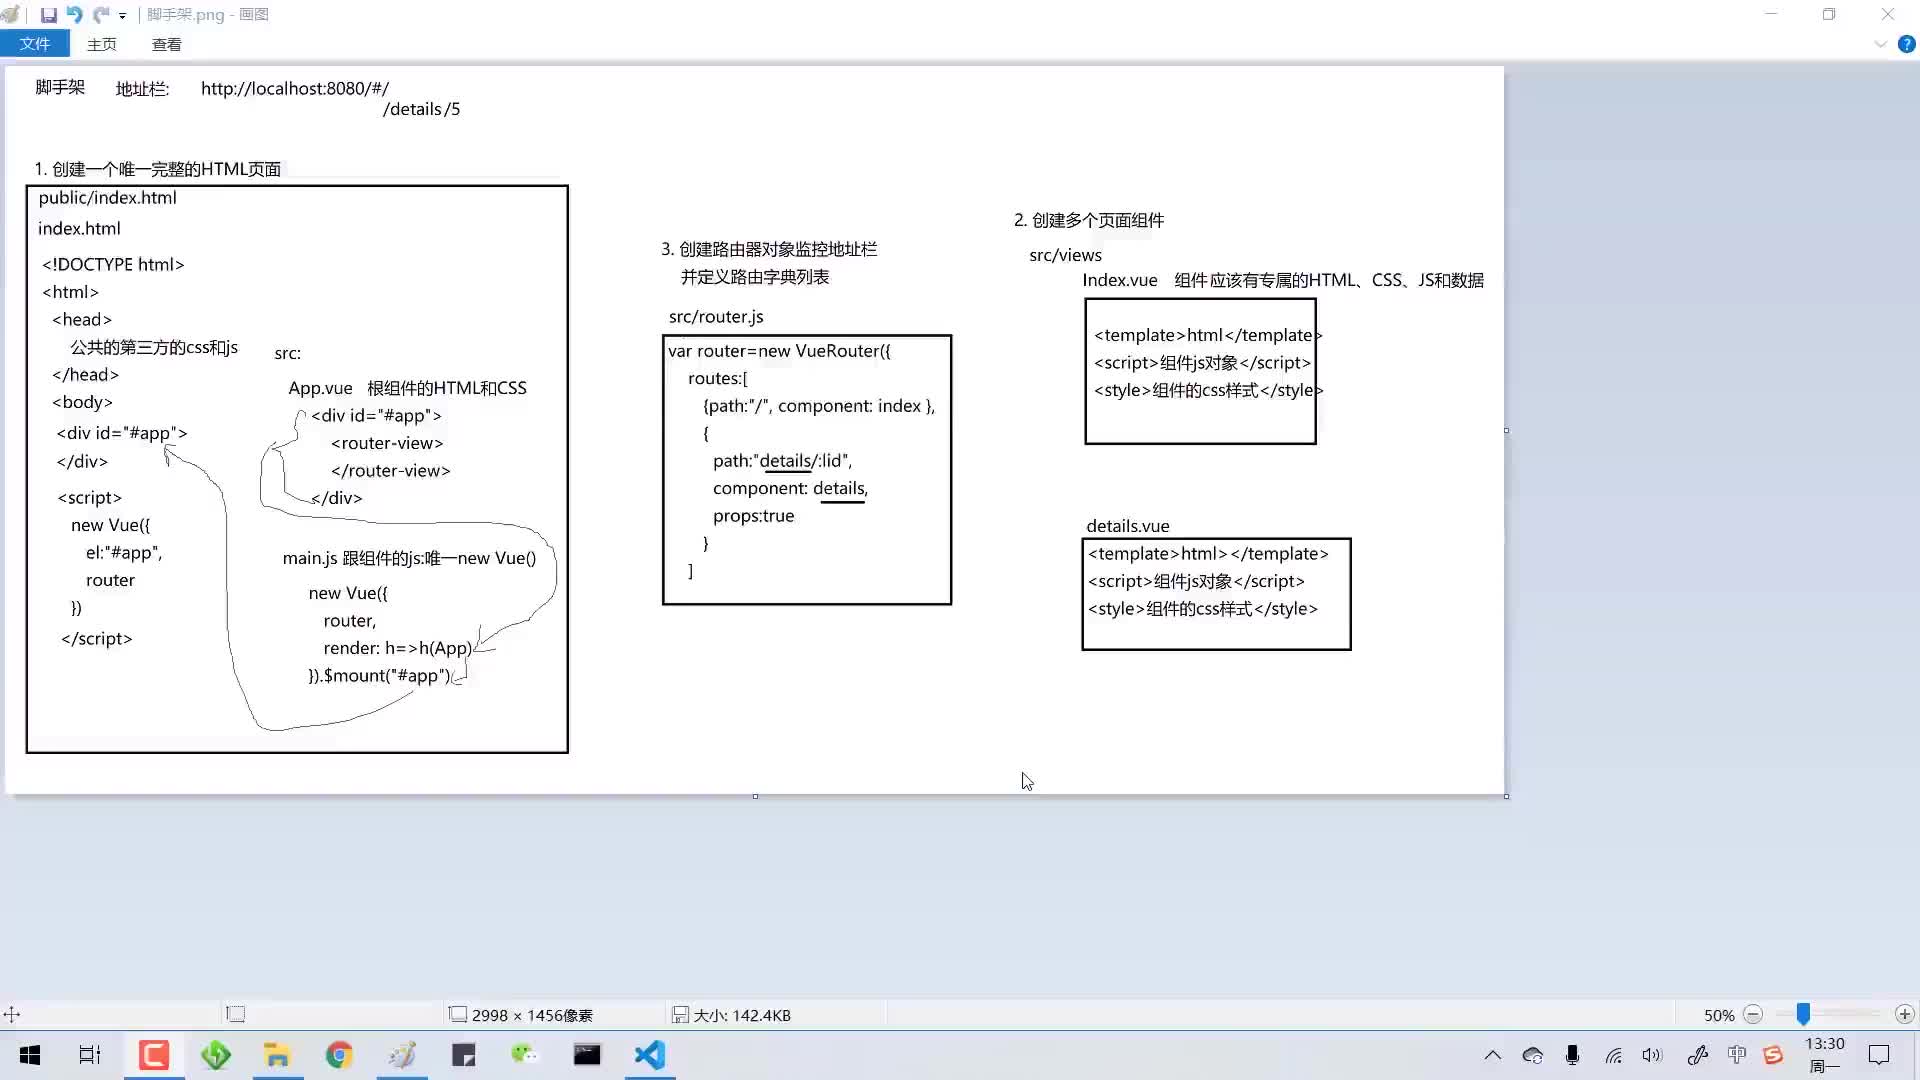Open Paint help via the question mark
1920x1080 pixels.
[x=1906, y=44]
